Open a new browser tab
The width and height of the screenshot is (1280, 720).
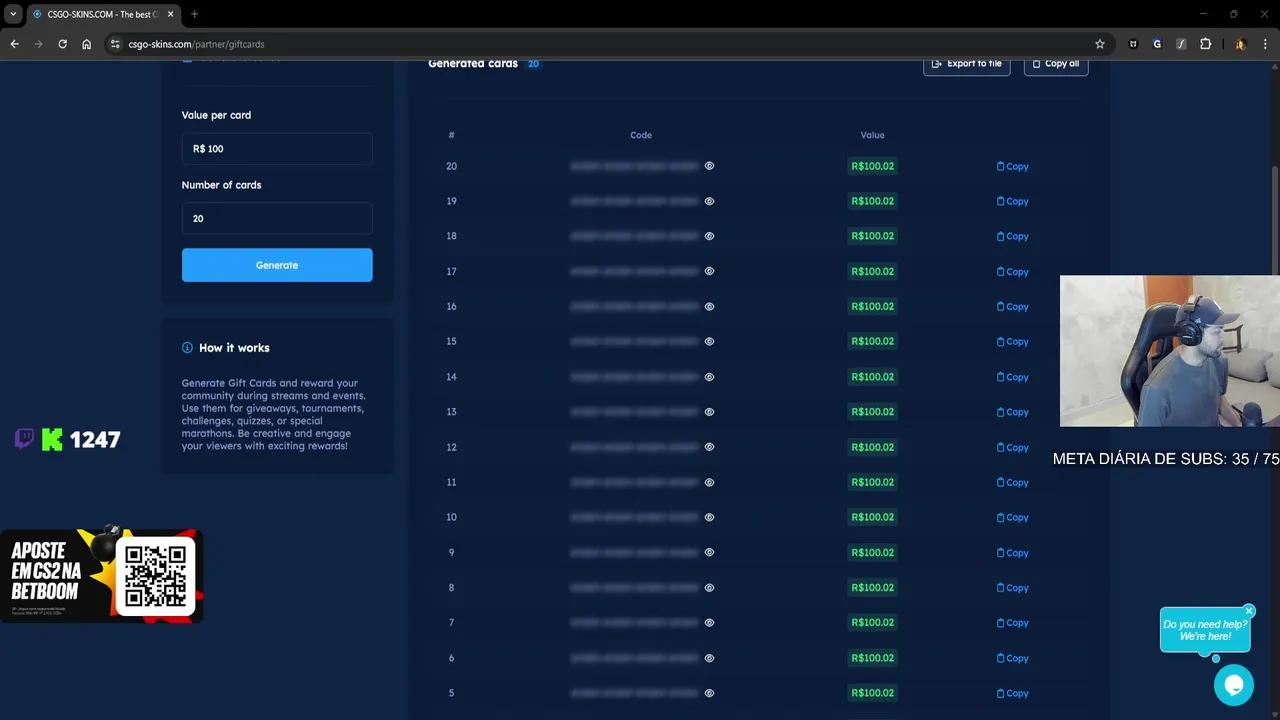tap(194, 14)
